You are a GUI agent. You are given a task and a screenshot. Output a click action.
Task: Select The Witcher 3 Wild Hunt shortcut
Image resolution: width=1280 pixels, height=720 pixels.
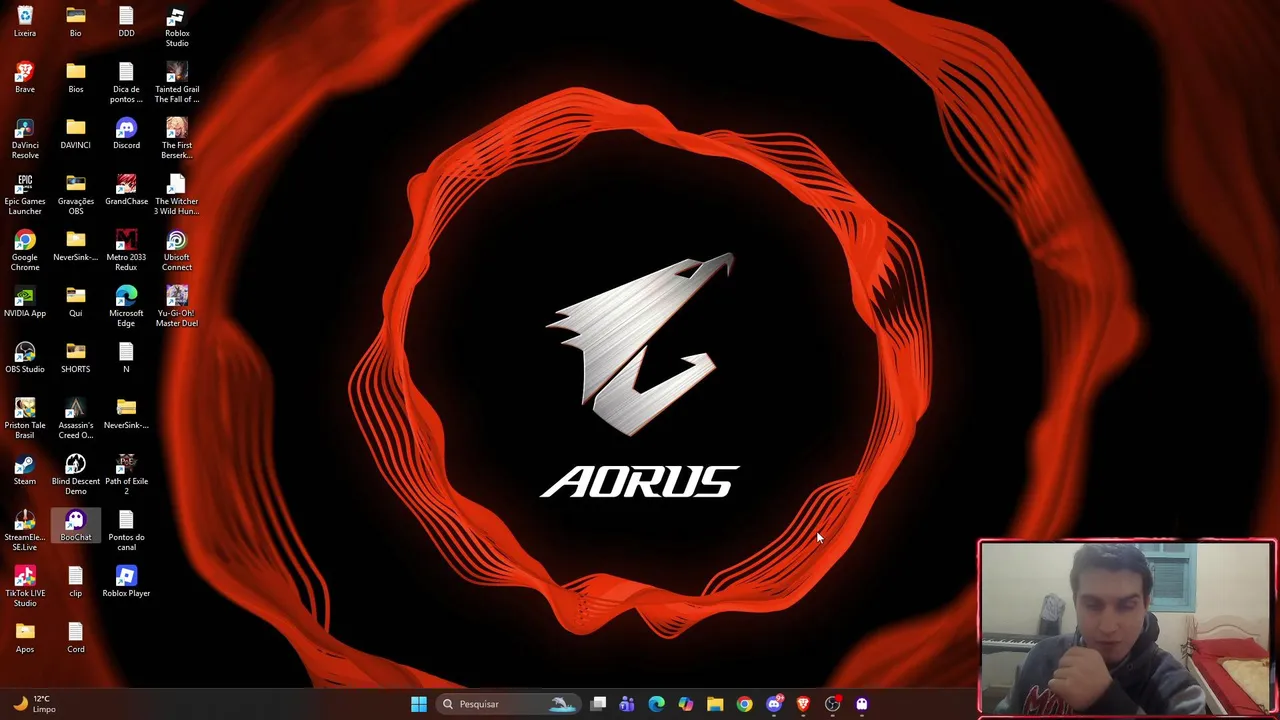click(x=177, y=195)
